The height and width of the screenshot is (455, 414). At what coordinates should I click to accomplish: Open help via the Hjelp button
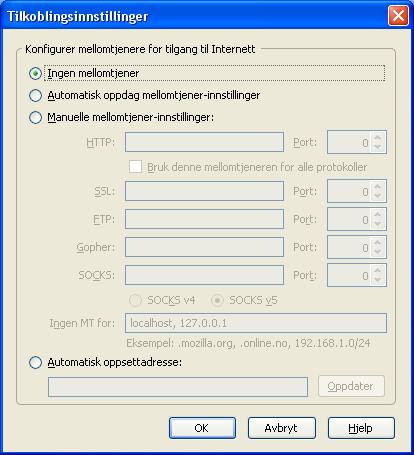click(x=361, y=428)
